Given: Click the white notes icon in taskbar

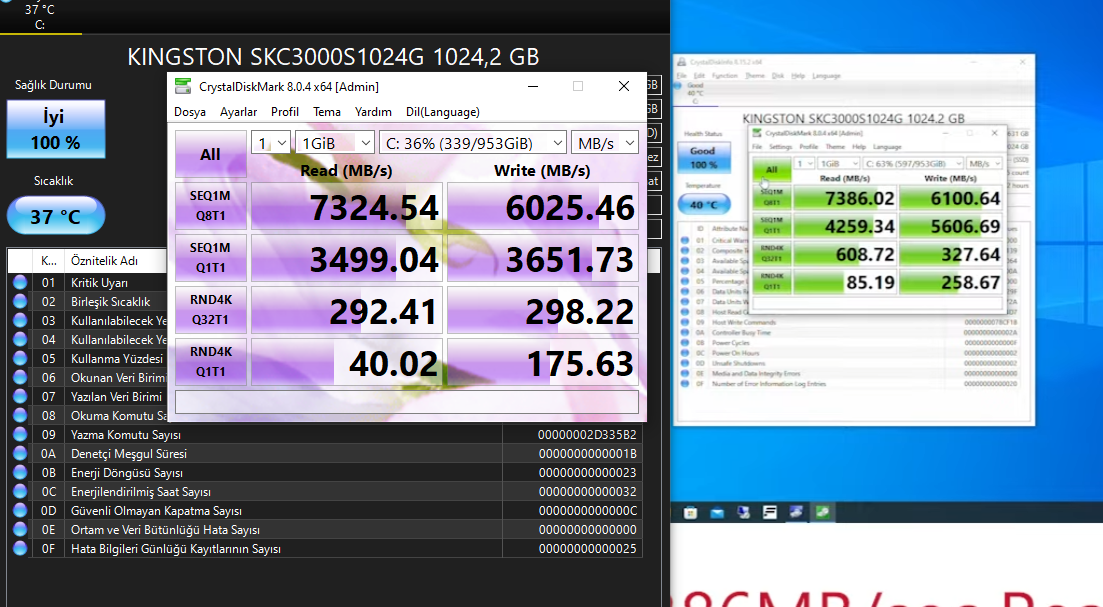Looking at the screenshot, I should tap(770, 513).
